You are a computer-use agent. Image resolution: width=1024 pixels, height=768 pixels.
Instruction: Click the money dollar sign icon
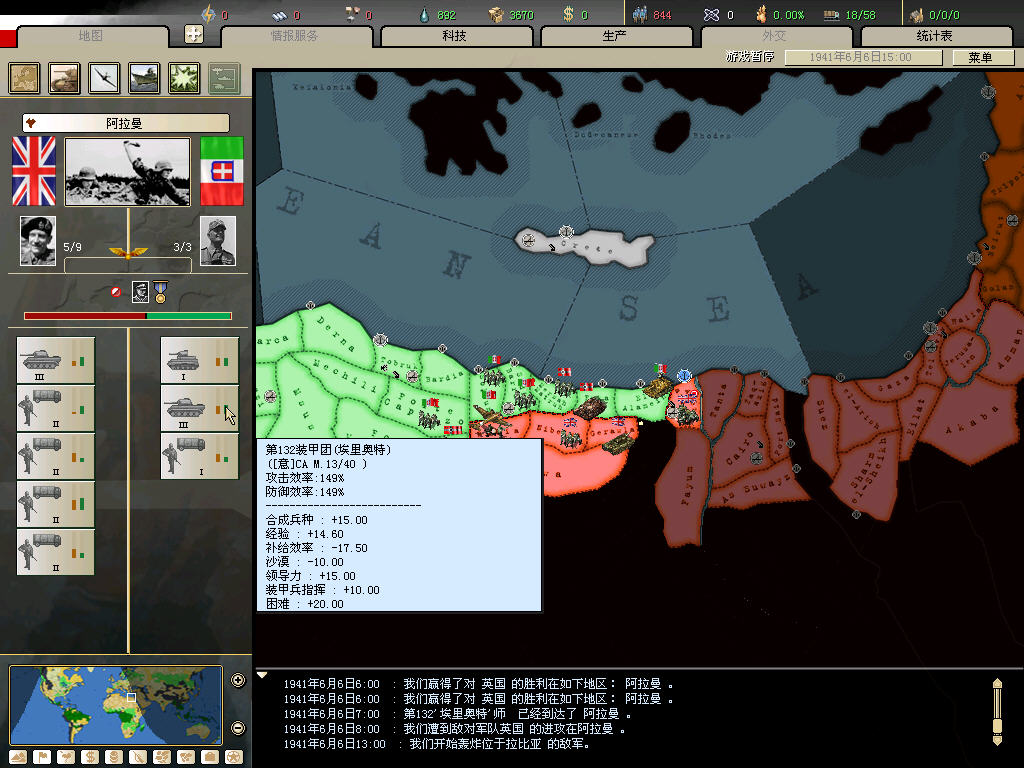tap(568, 14)
